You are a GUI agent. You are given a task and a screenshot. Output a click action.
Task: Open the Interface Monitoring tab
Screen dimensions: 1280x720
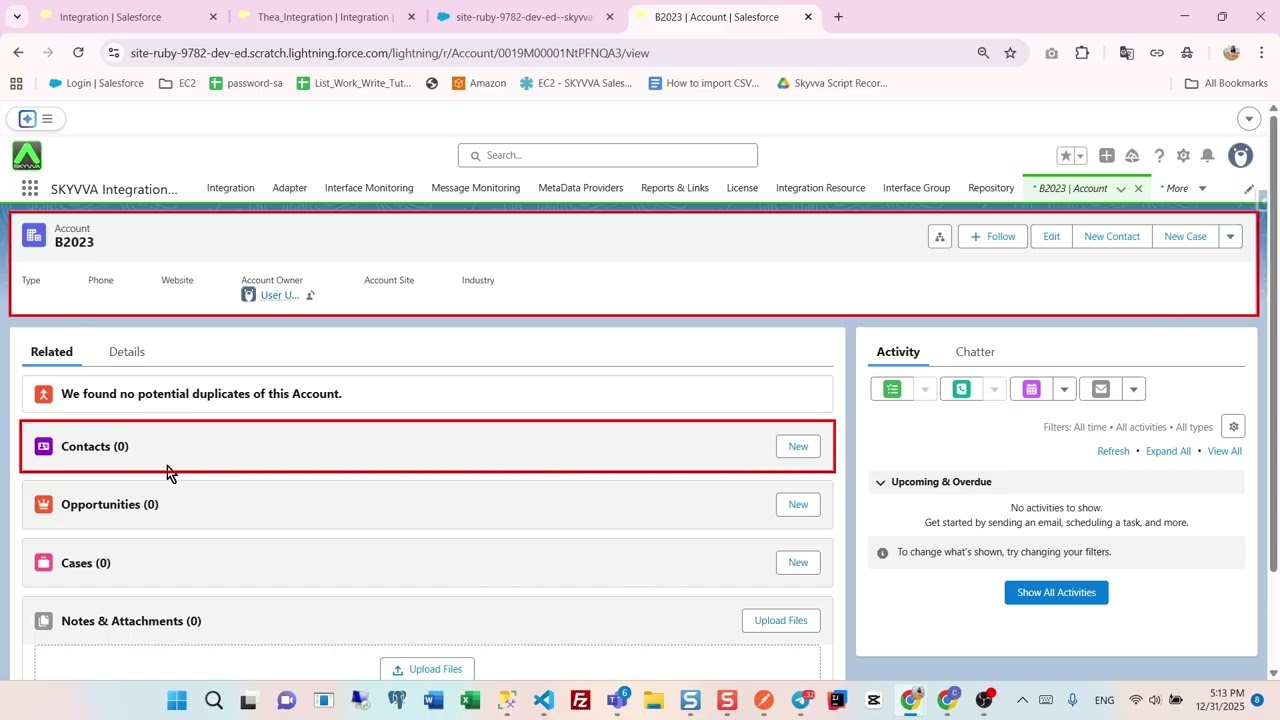[369, 188]
